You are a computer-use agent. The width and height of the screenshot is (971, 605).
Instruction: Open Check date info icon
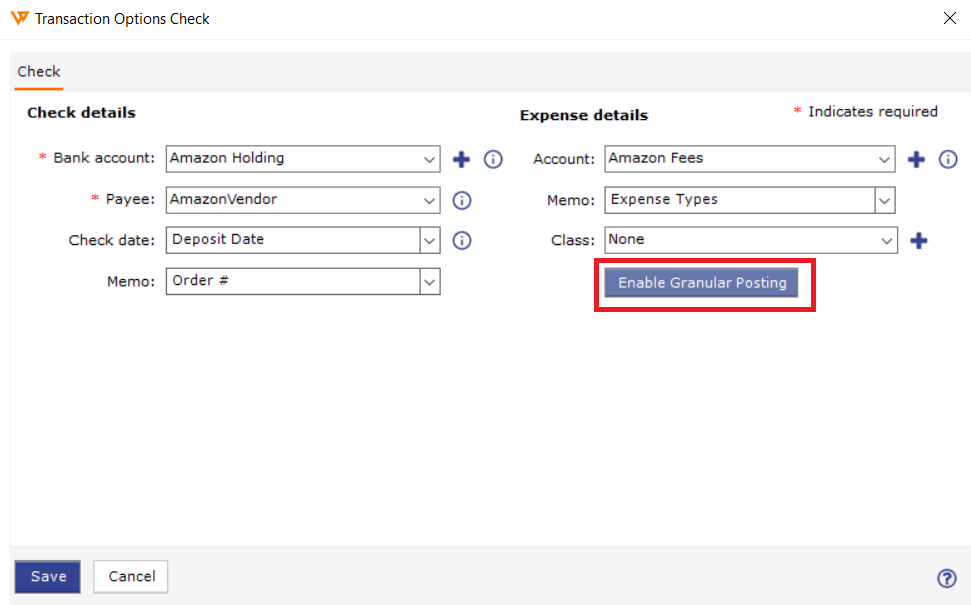tap(462, 240)
